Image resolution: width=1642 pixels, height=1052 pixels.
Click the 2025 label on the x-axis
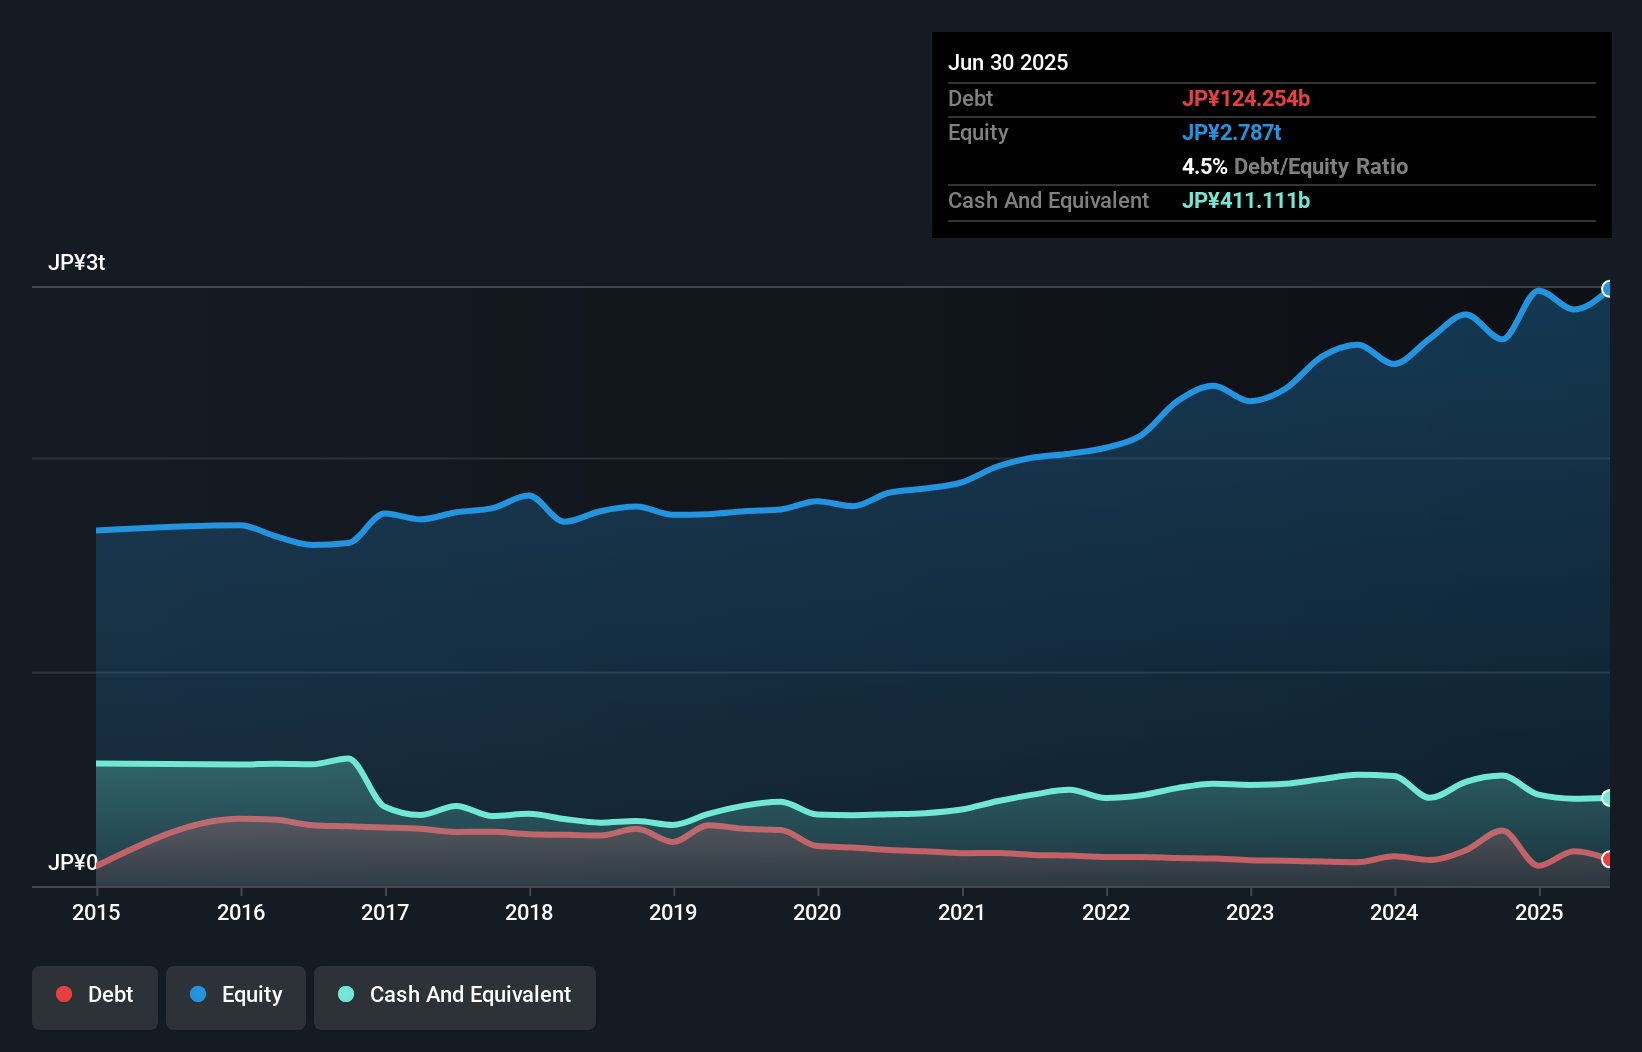(x=1539, y=912)
